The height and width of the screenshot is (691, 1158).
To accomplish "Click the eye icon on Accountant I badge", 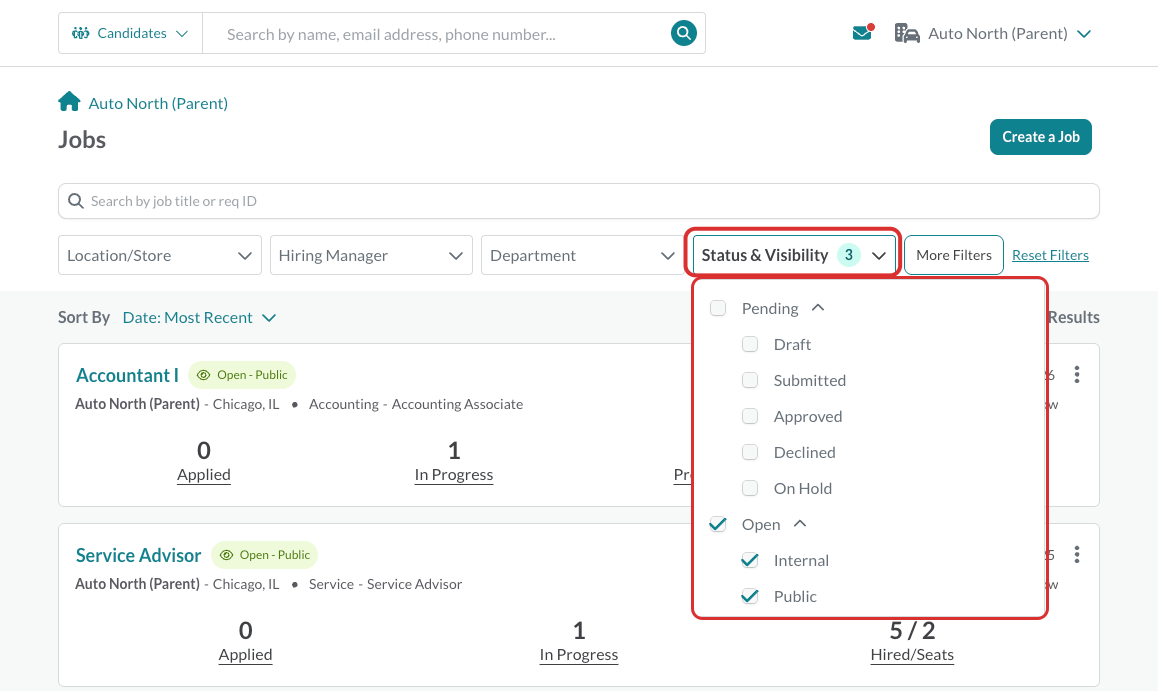I will point(204,375).
